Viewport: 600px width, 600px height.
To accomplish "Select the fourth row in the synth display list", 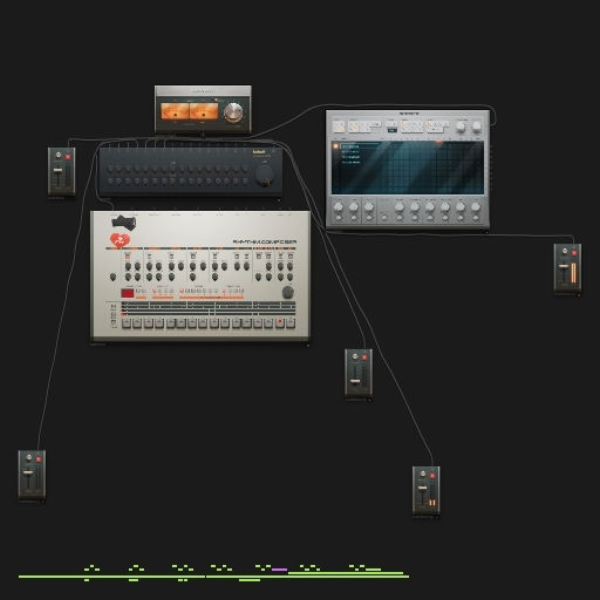I will [351, 162].
